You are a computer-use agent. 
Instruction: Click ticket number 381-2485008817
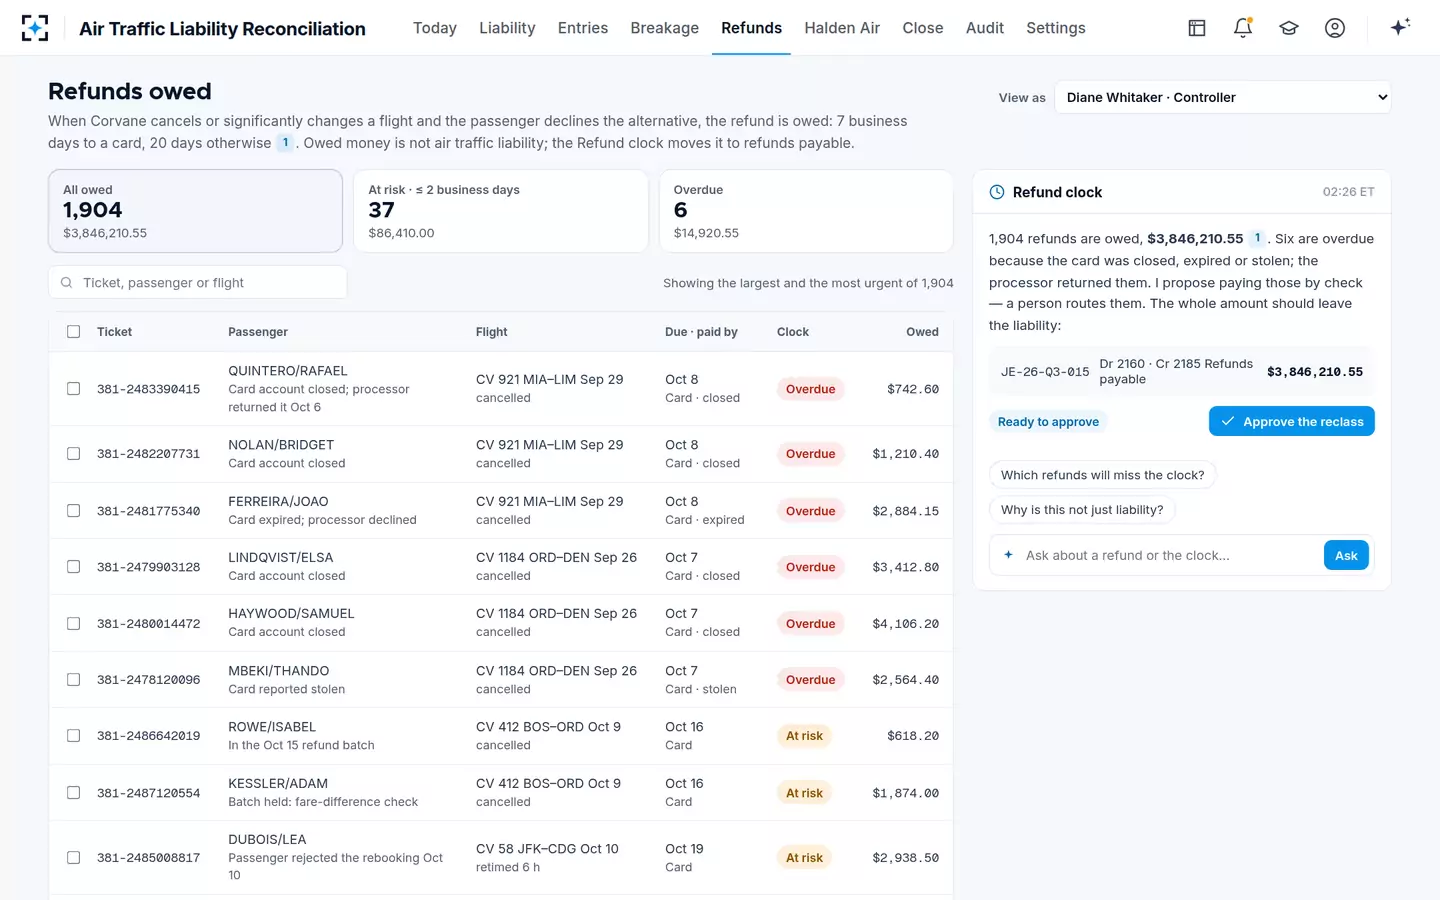click(x=148, y=858)
